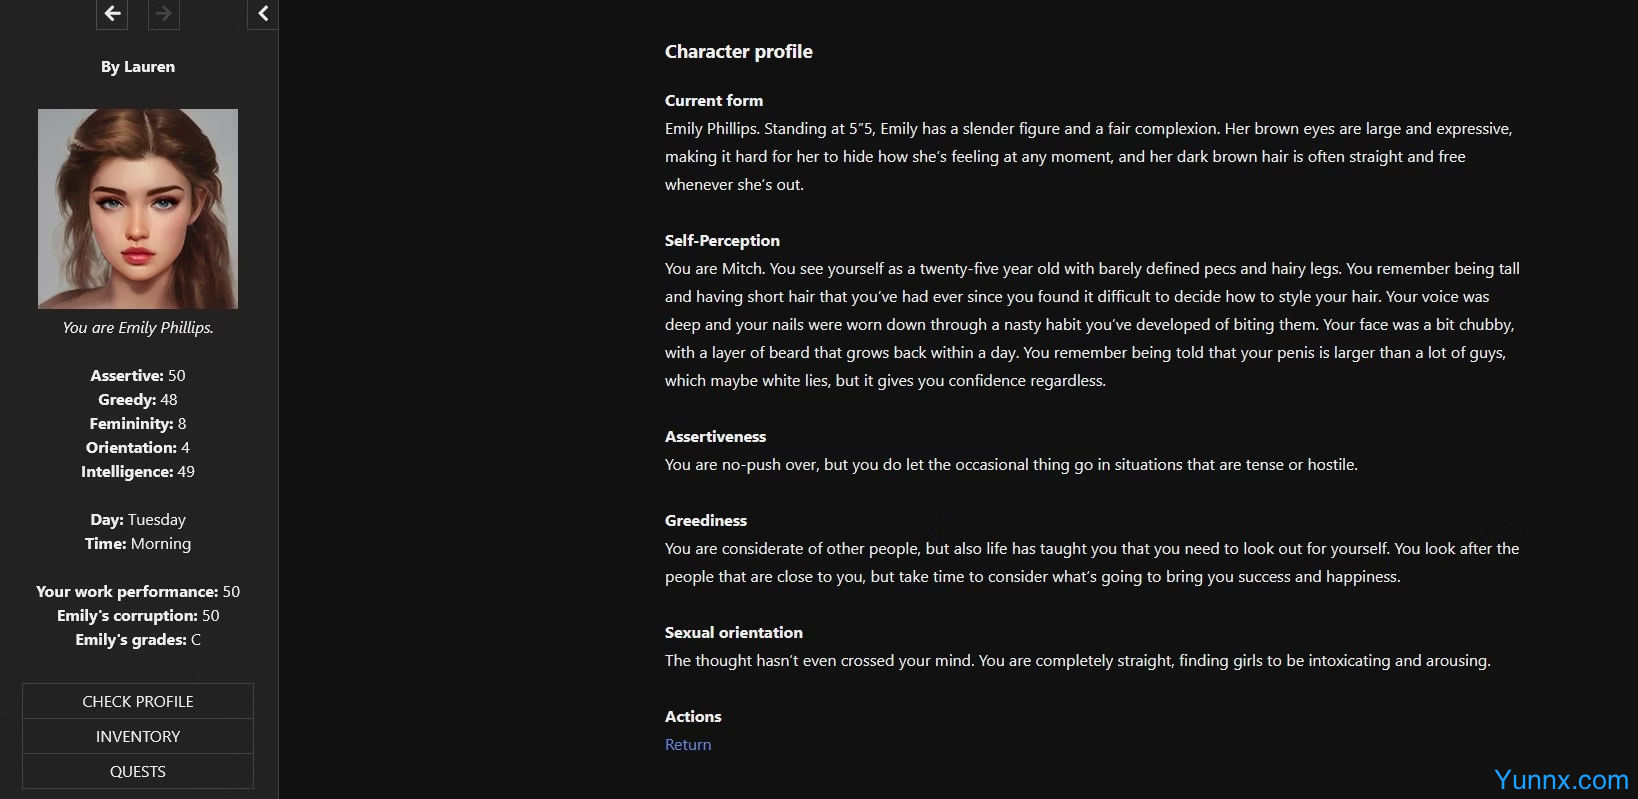Switch to the QUESTS screen
Screen dimensions: 1638x799
pos(137,771)
